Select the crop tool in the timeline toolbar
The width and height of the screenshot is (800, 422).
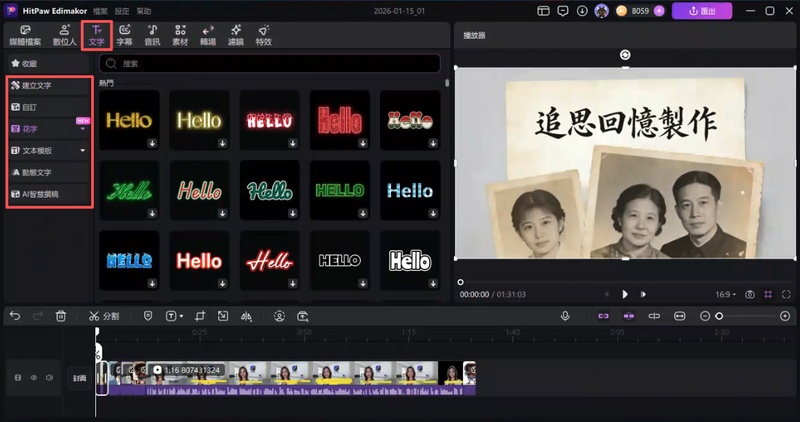[200, 316]
